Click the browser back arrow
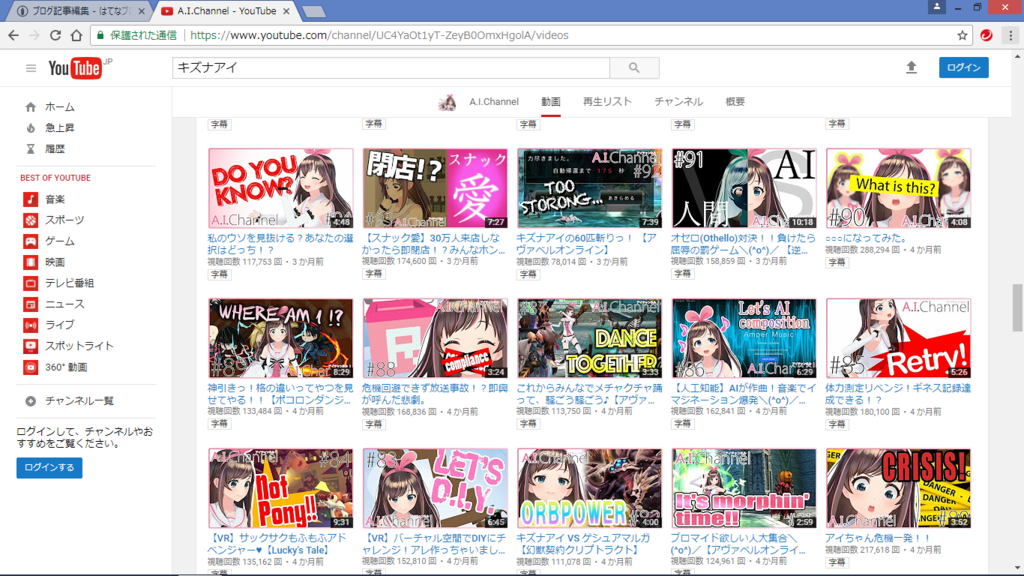The image size is (1024, 576). coord(14,35)
